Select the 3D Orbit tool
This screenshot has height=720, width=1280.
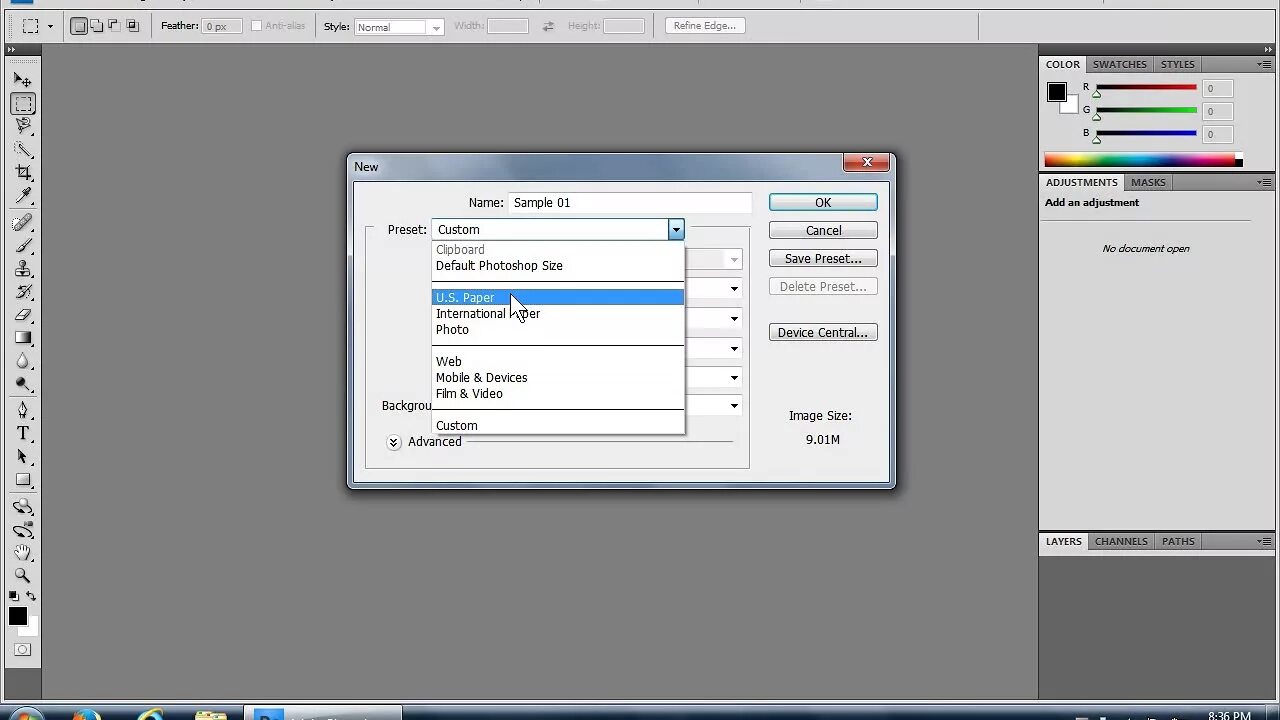coord(23,529)
